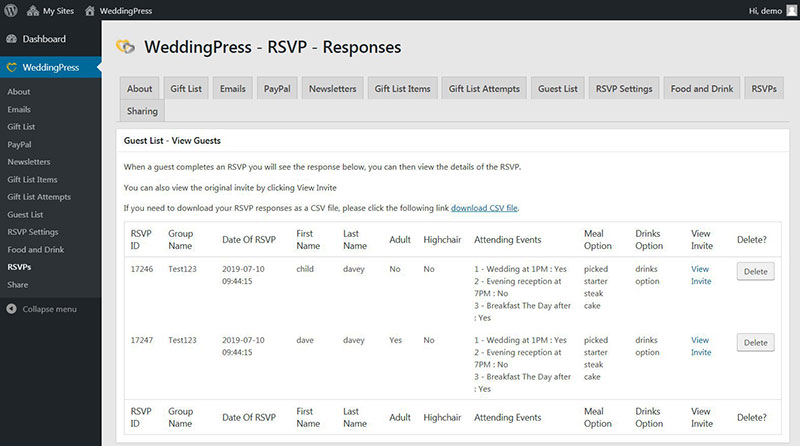Click the WeddingPress home icon
The height and width of the screenshot is (446, 800).
(90, 11)
